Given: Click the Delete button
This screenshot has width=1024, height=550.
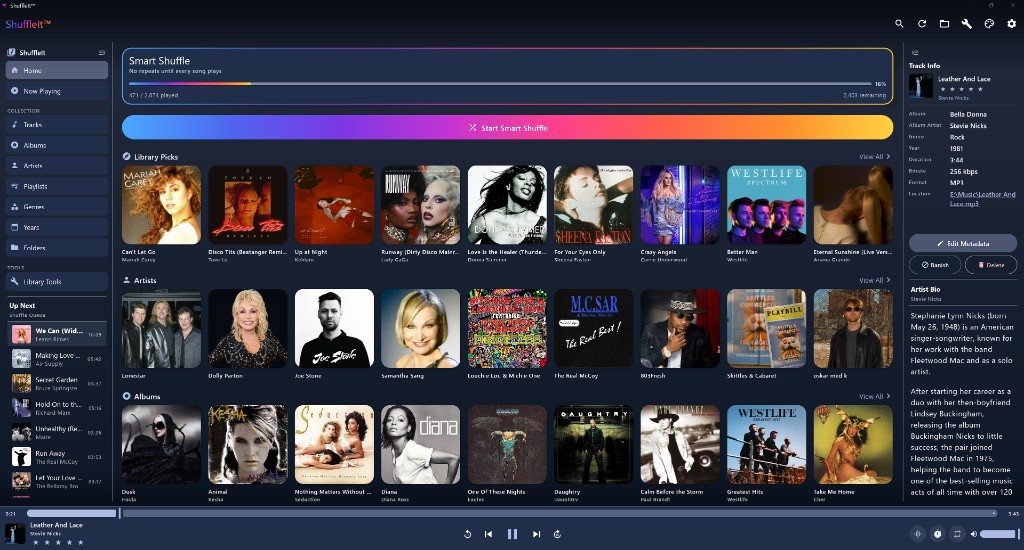Looking at the screenshot, I should [x=991, y=265].
